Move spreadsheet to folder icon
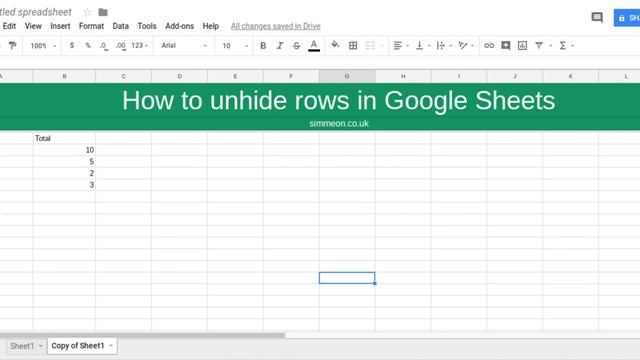The width and height of the screenshot is (640, 360). pyautogui.click(x=103, y=12)
